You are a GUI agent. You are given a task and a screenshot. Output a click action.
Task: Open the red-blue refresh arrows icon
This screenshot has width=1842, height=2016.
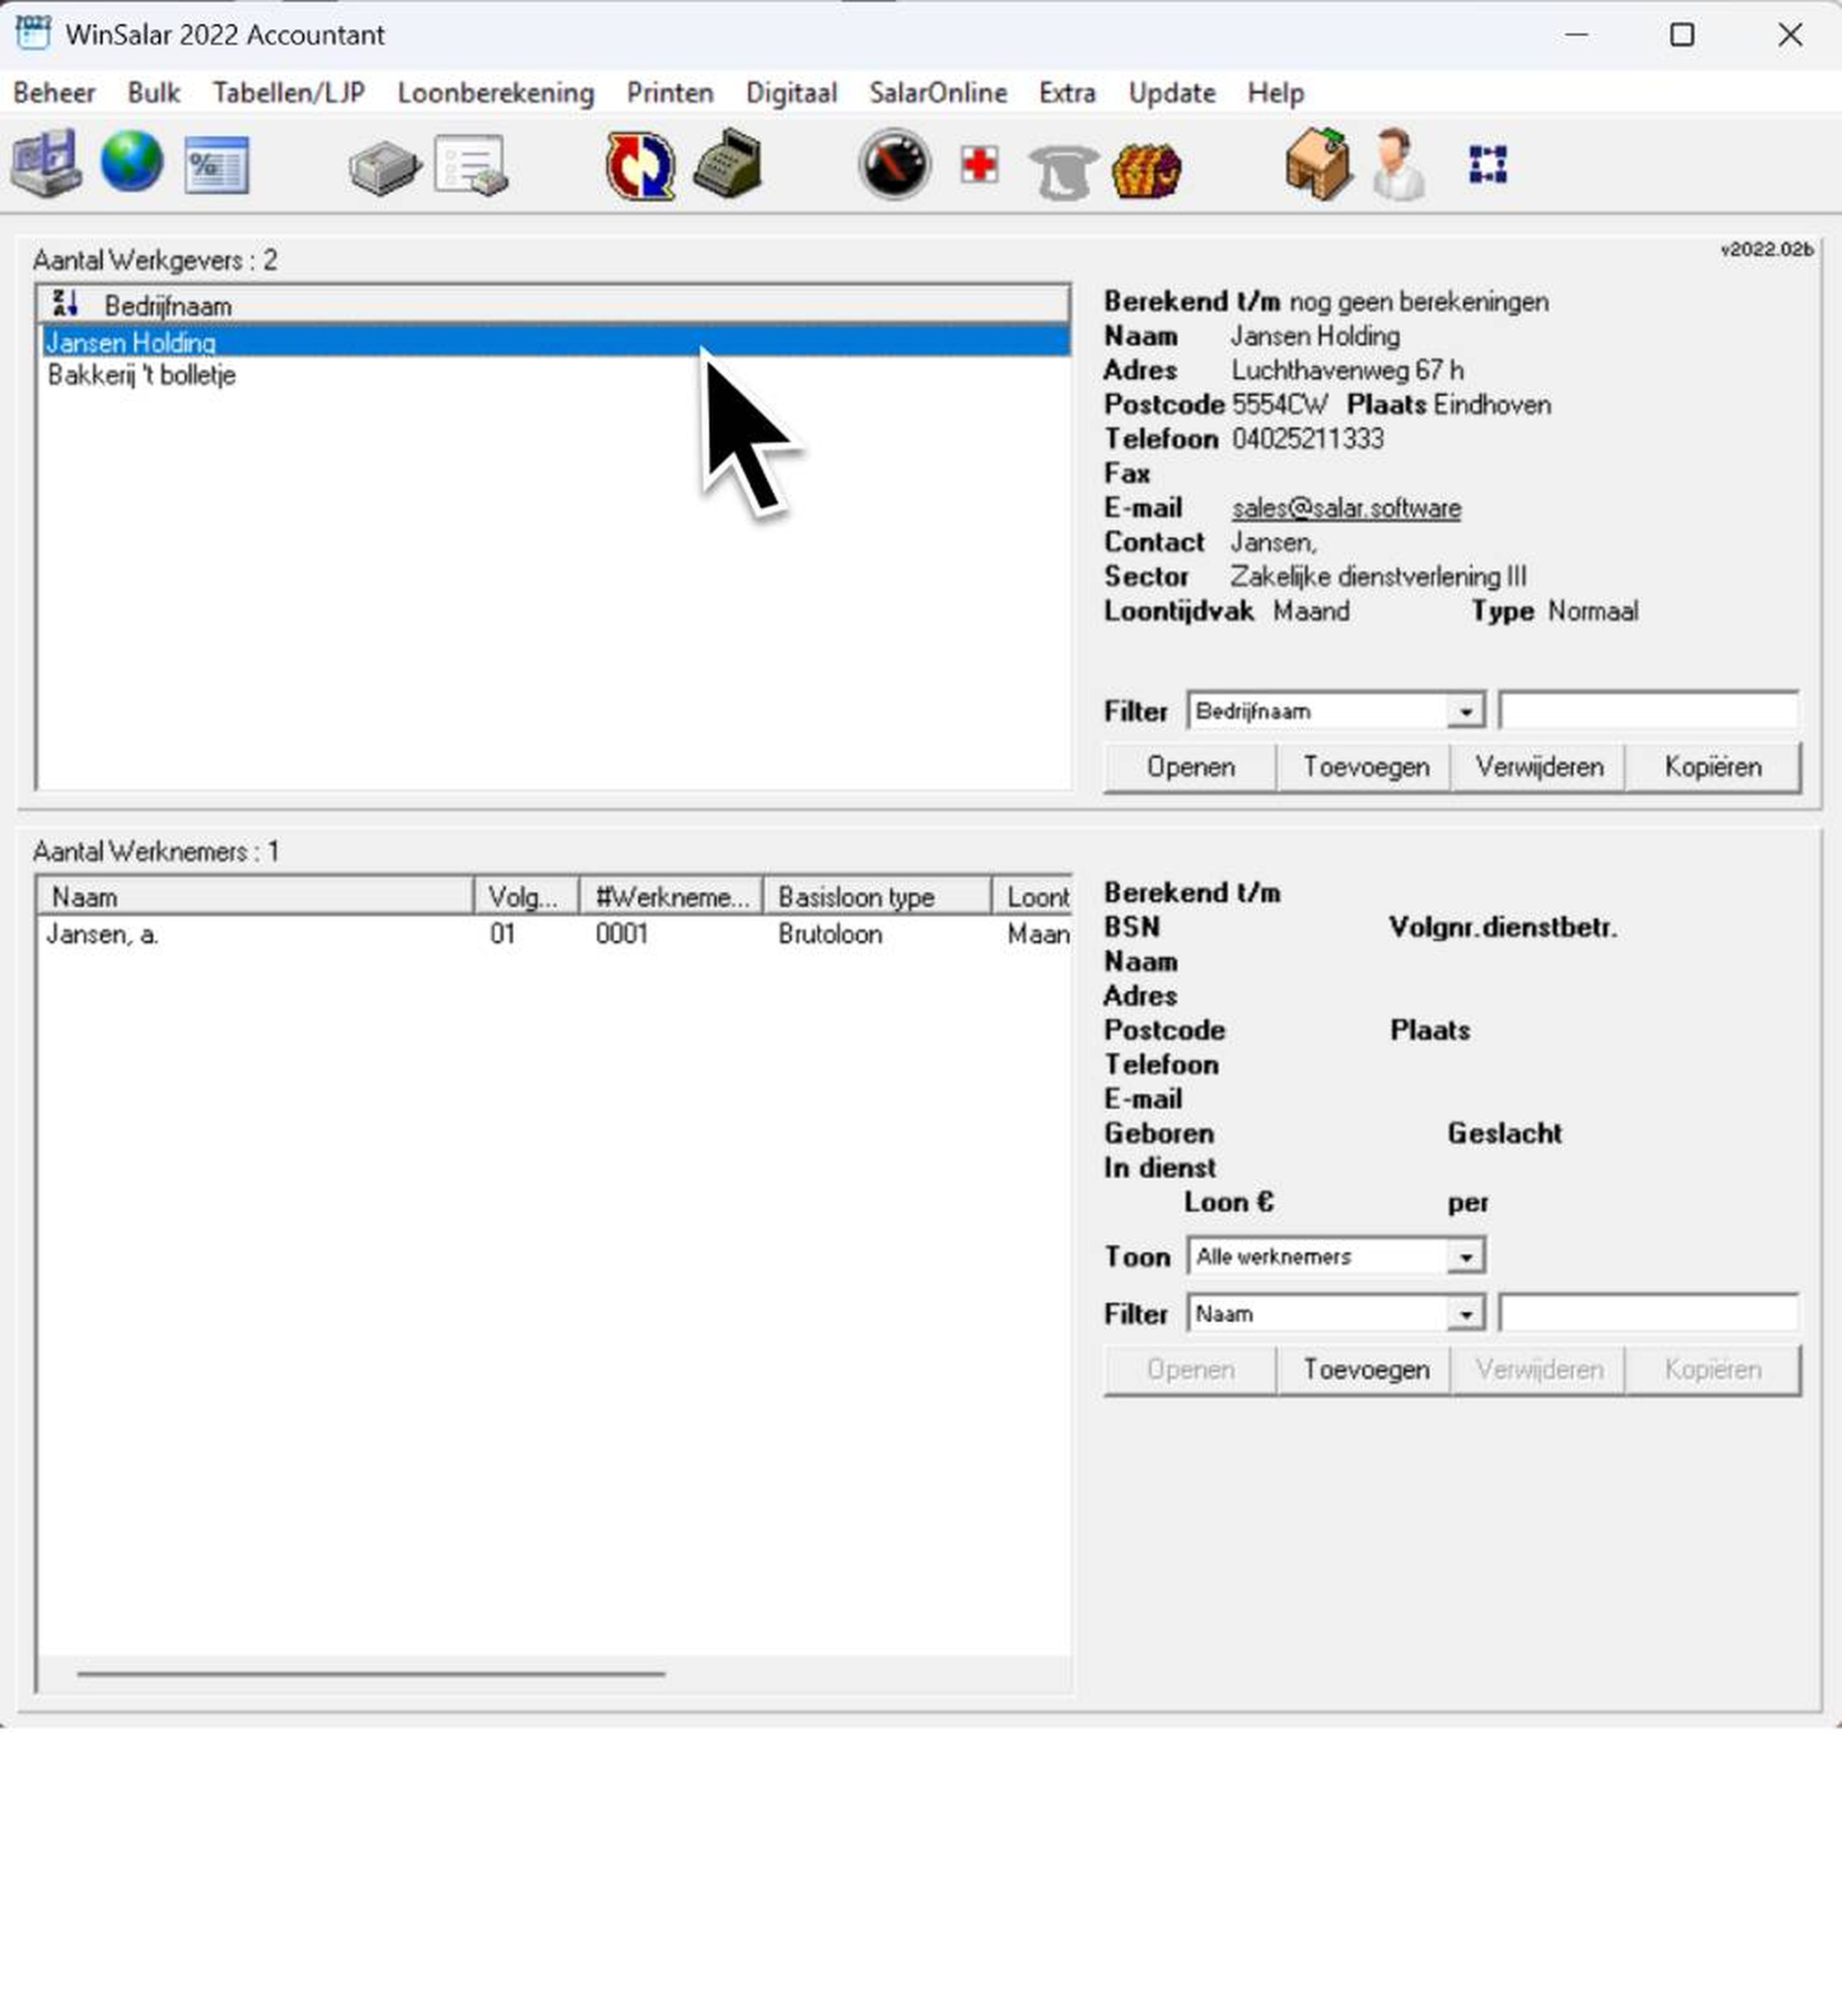pos(641,165)
